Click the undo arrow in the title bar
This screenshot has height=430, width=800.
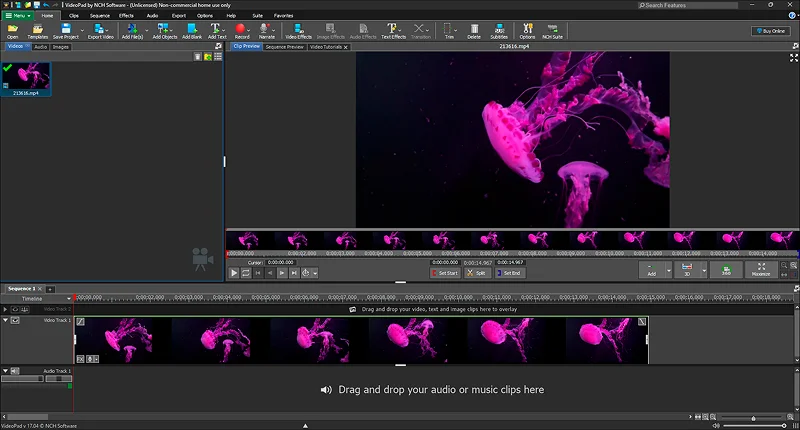click(46, 5)
